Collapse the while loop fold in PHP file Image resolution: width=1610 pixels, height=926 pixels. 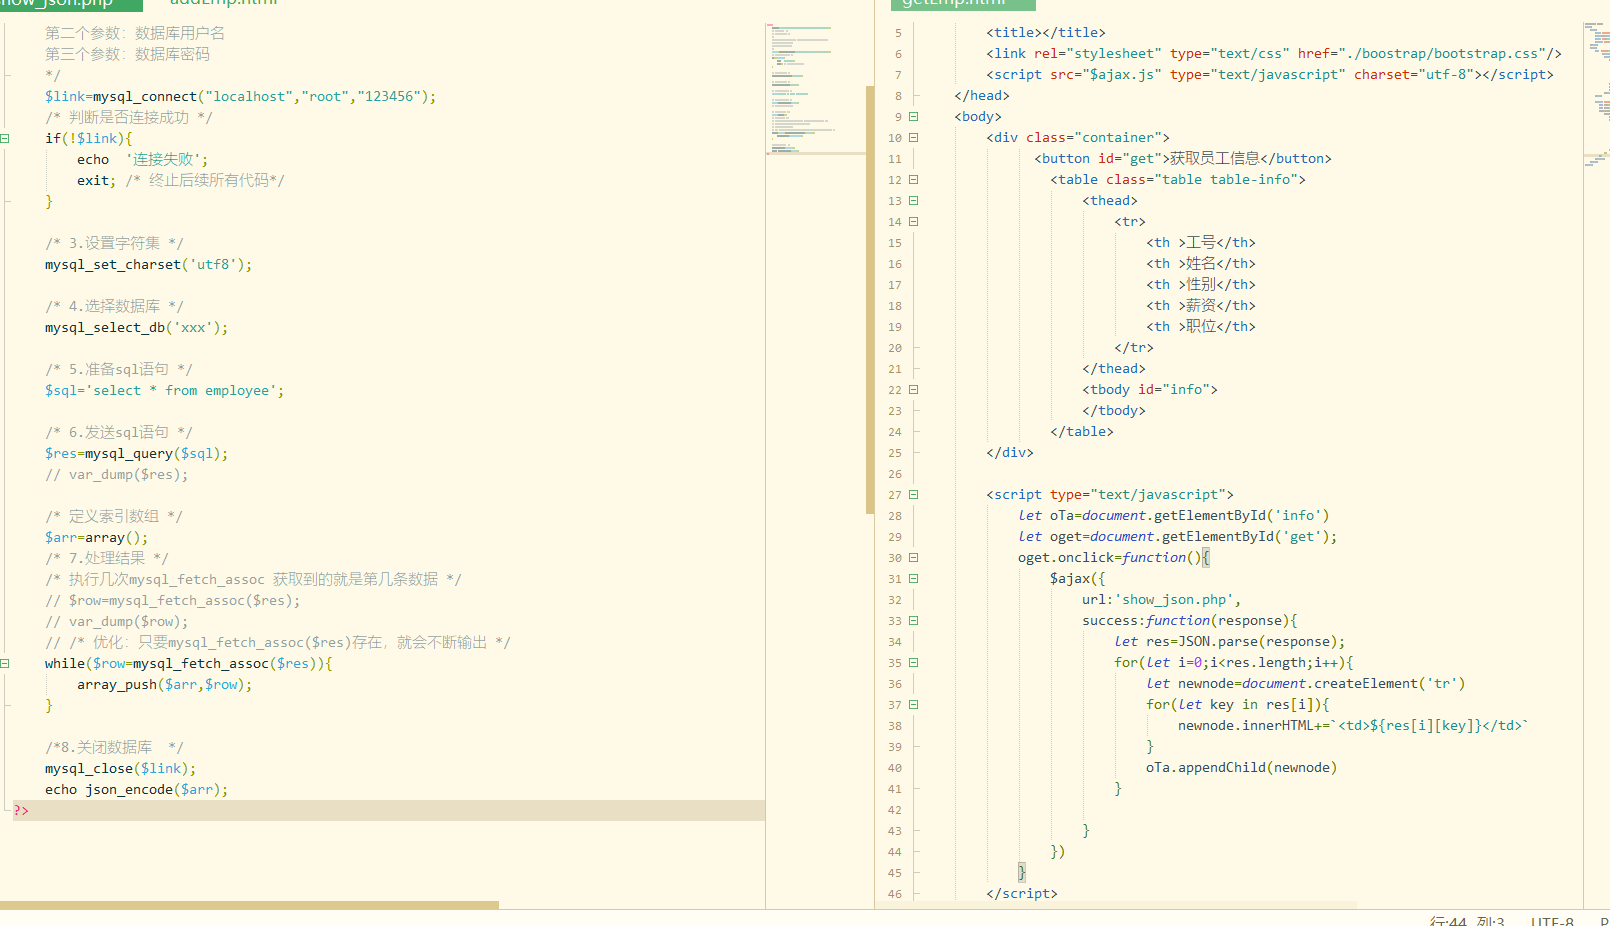(x=5, y=664)
